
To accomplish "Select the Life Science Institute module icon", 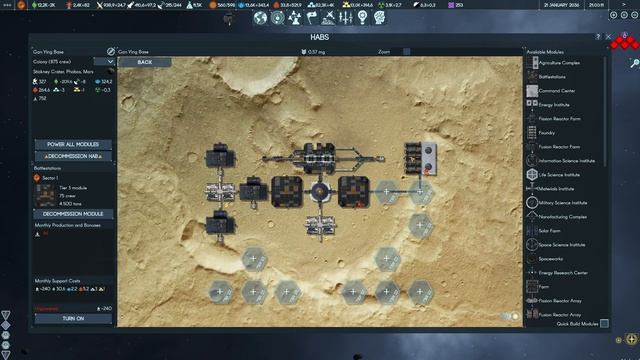I will pos(532,175).
